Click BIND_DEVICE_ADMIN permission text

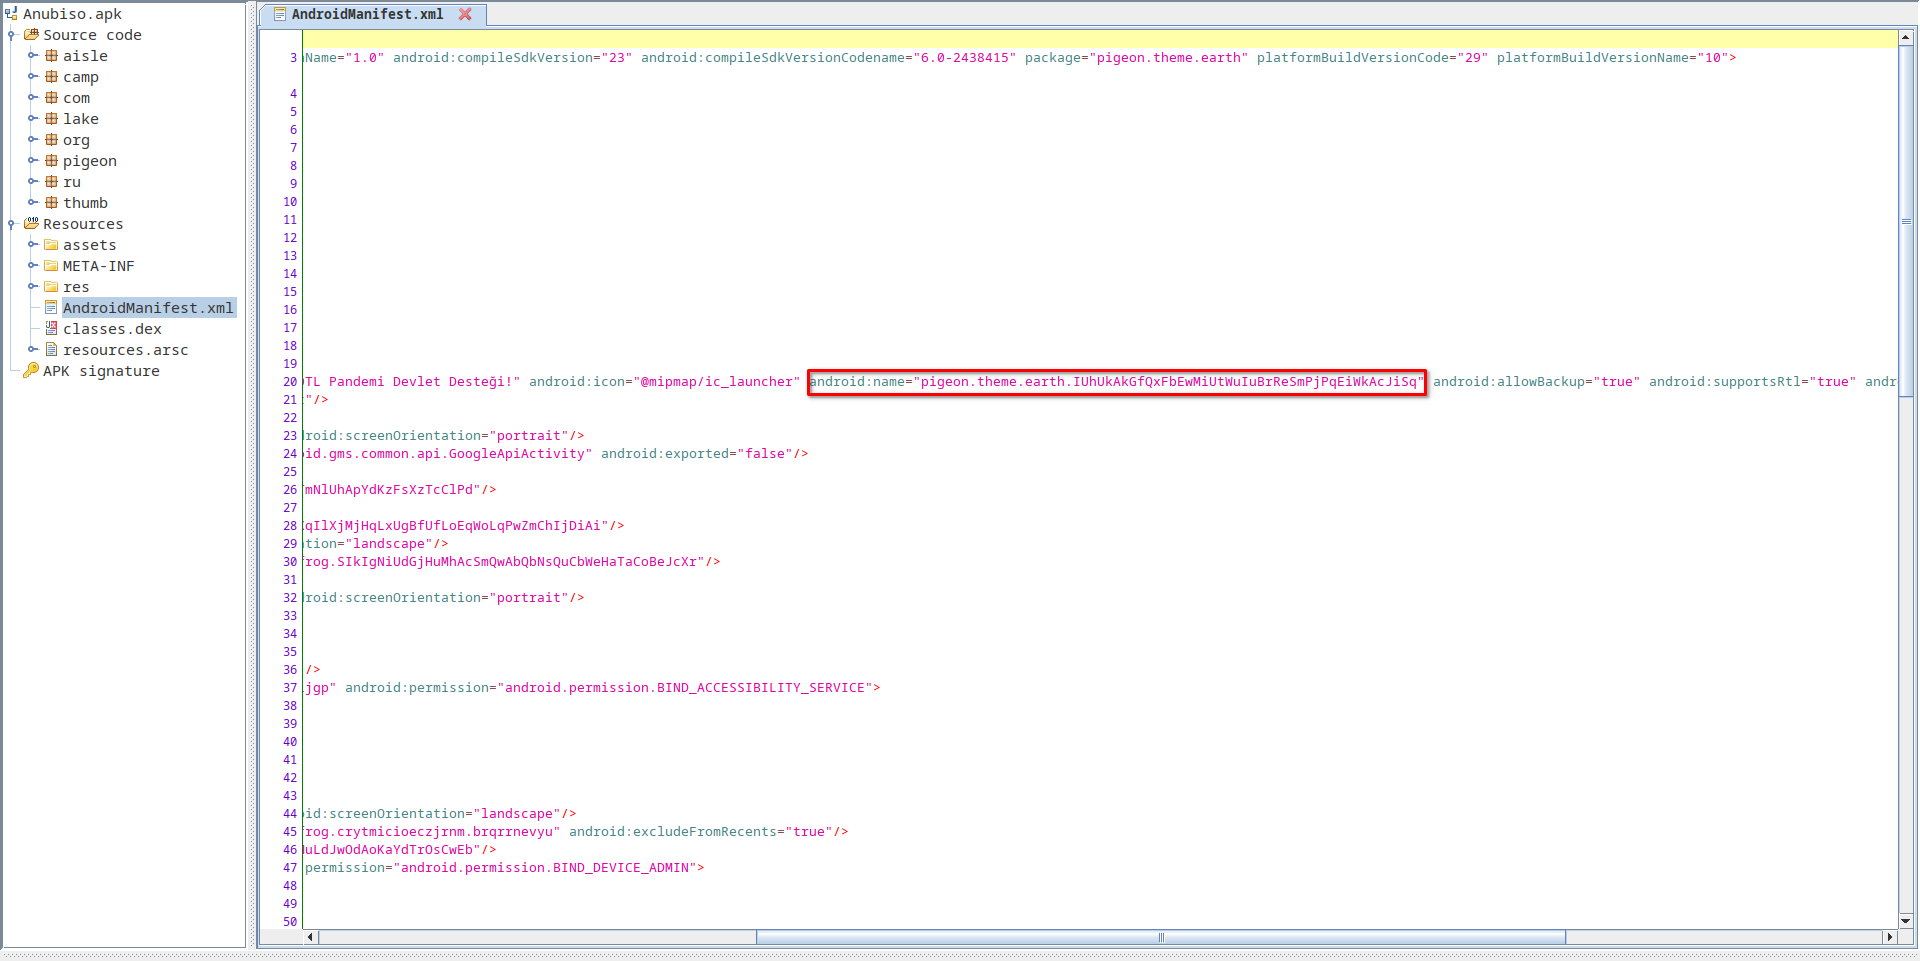pos(545,868)
